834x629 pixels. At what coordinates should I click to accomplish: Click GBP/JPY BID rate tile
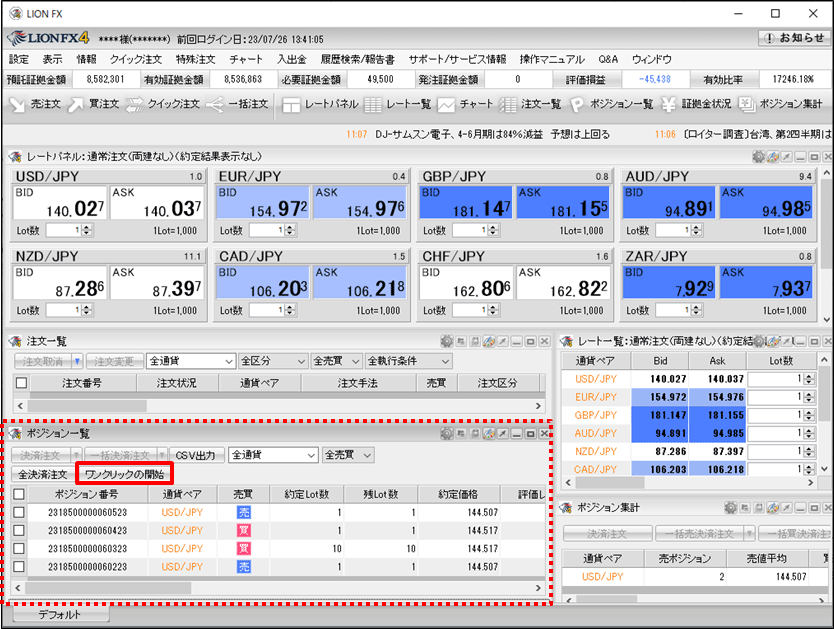point(466,203)
